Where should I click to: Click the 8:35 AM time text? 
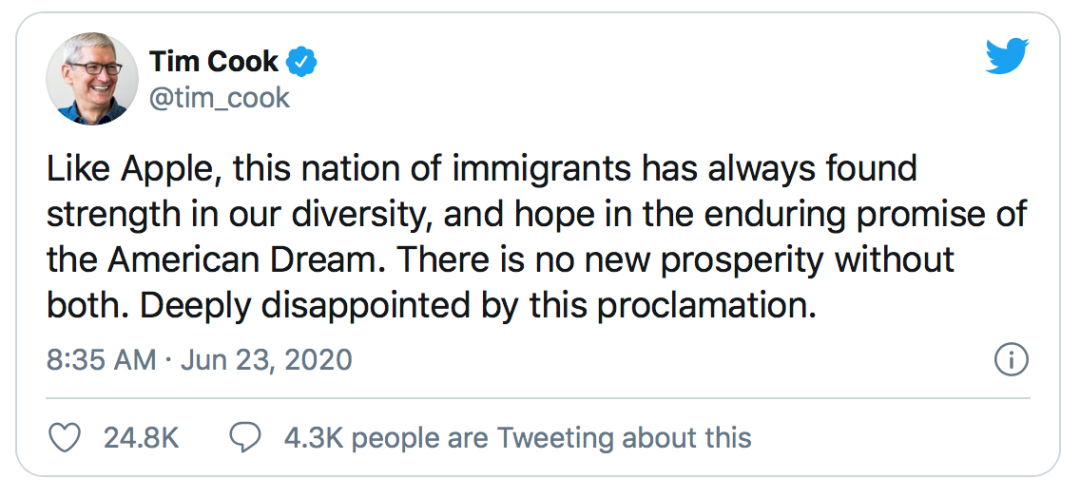pyautogui.click(x=101, y=360)
